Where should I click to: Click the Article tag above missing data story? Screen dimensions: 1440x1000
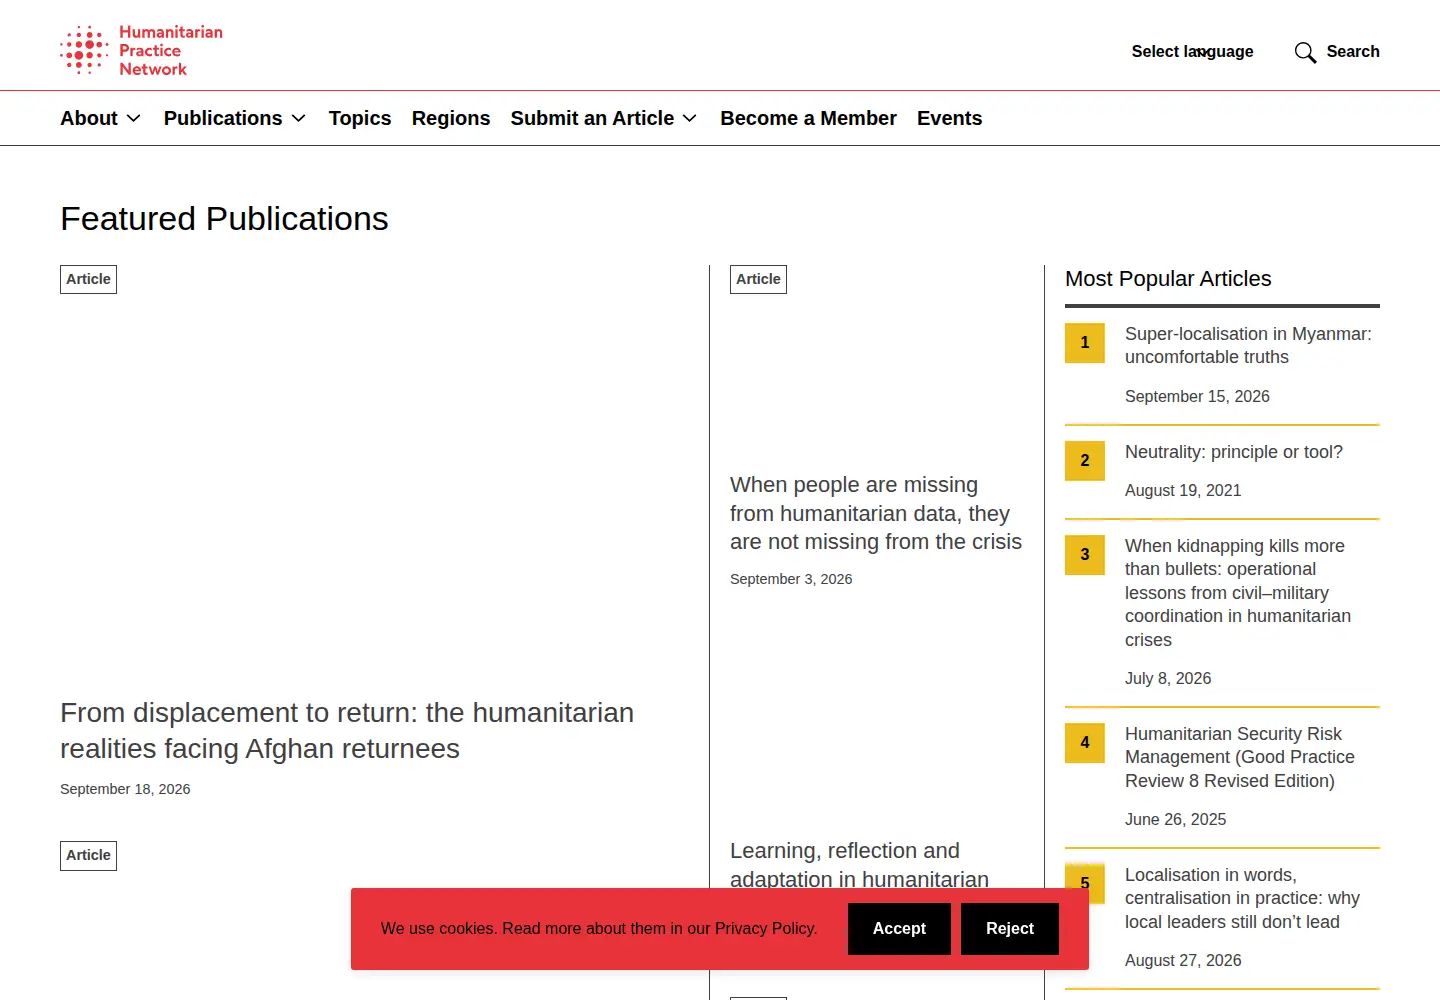pyautogui.click(x=758, y=279)
